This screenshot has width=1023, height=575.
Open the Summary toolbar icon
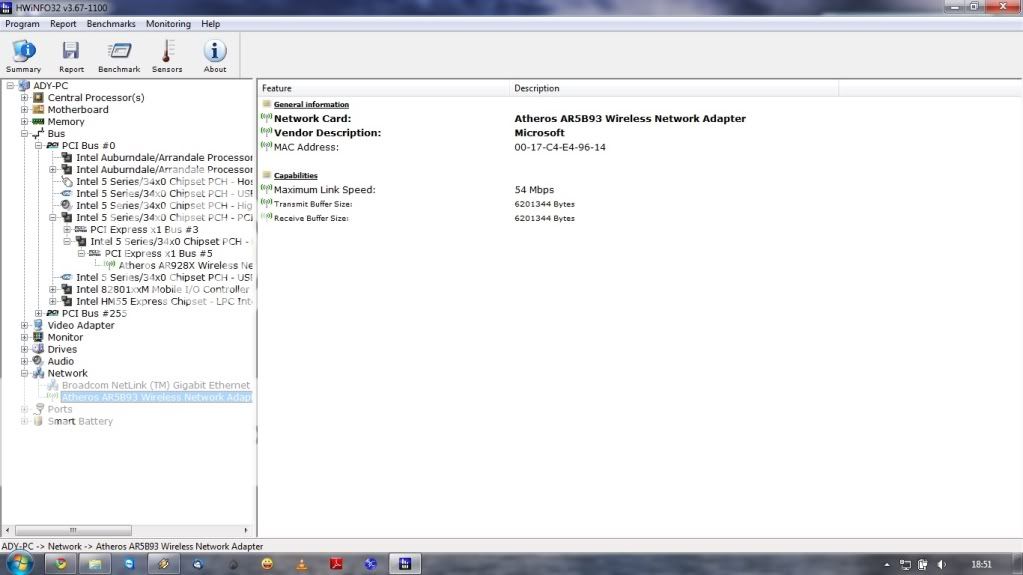point(23,55)
